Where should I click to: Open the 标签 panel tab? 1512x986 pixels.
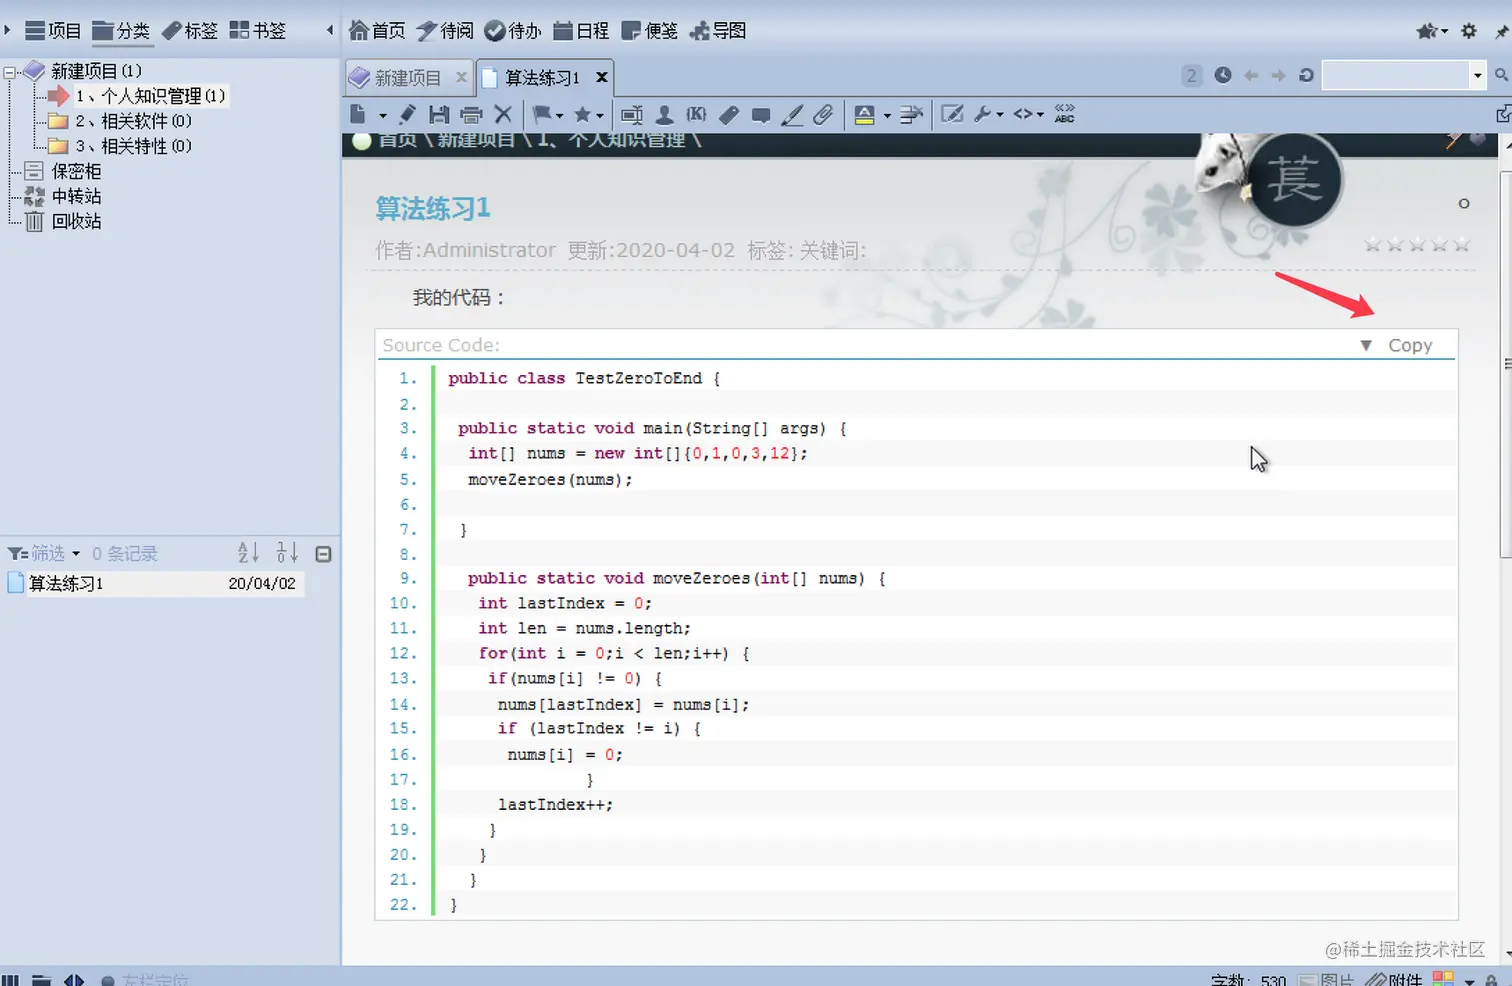point(189,31)
